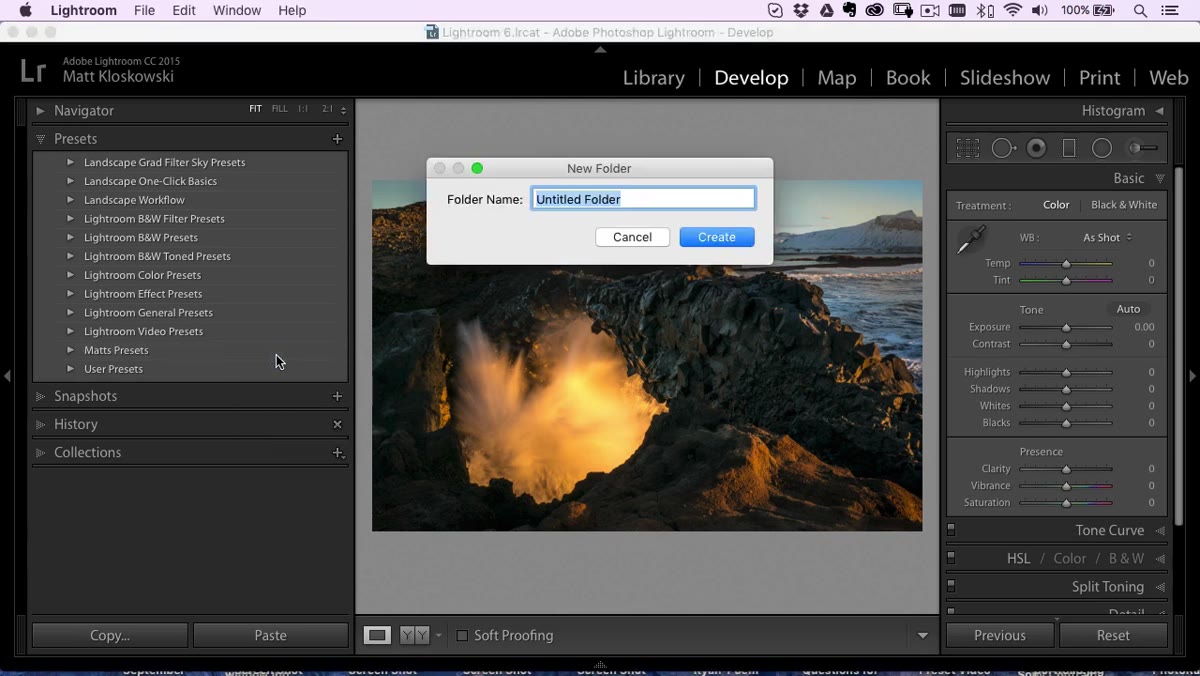Toggle the HSL panel on/off switch
Screen dimensions: 1200x676
point(951,558)
